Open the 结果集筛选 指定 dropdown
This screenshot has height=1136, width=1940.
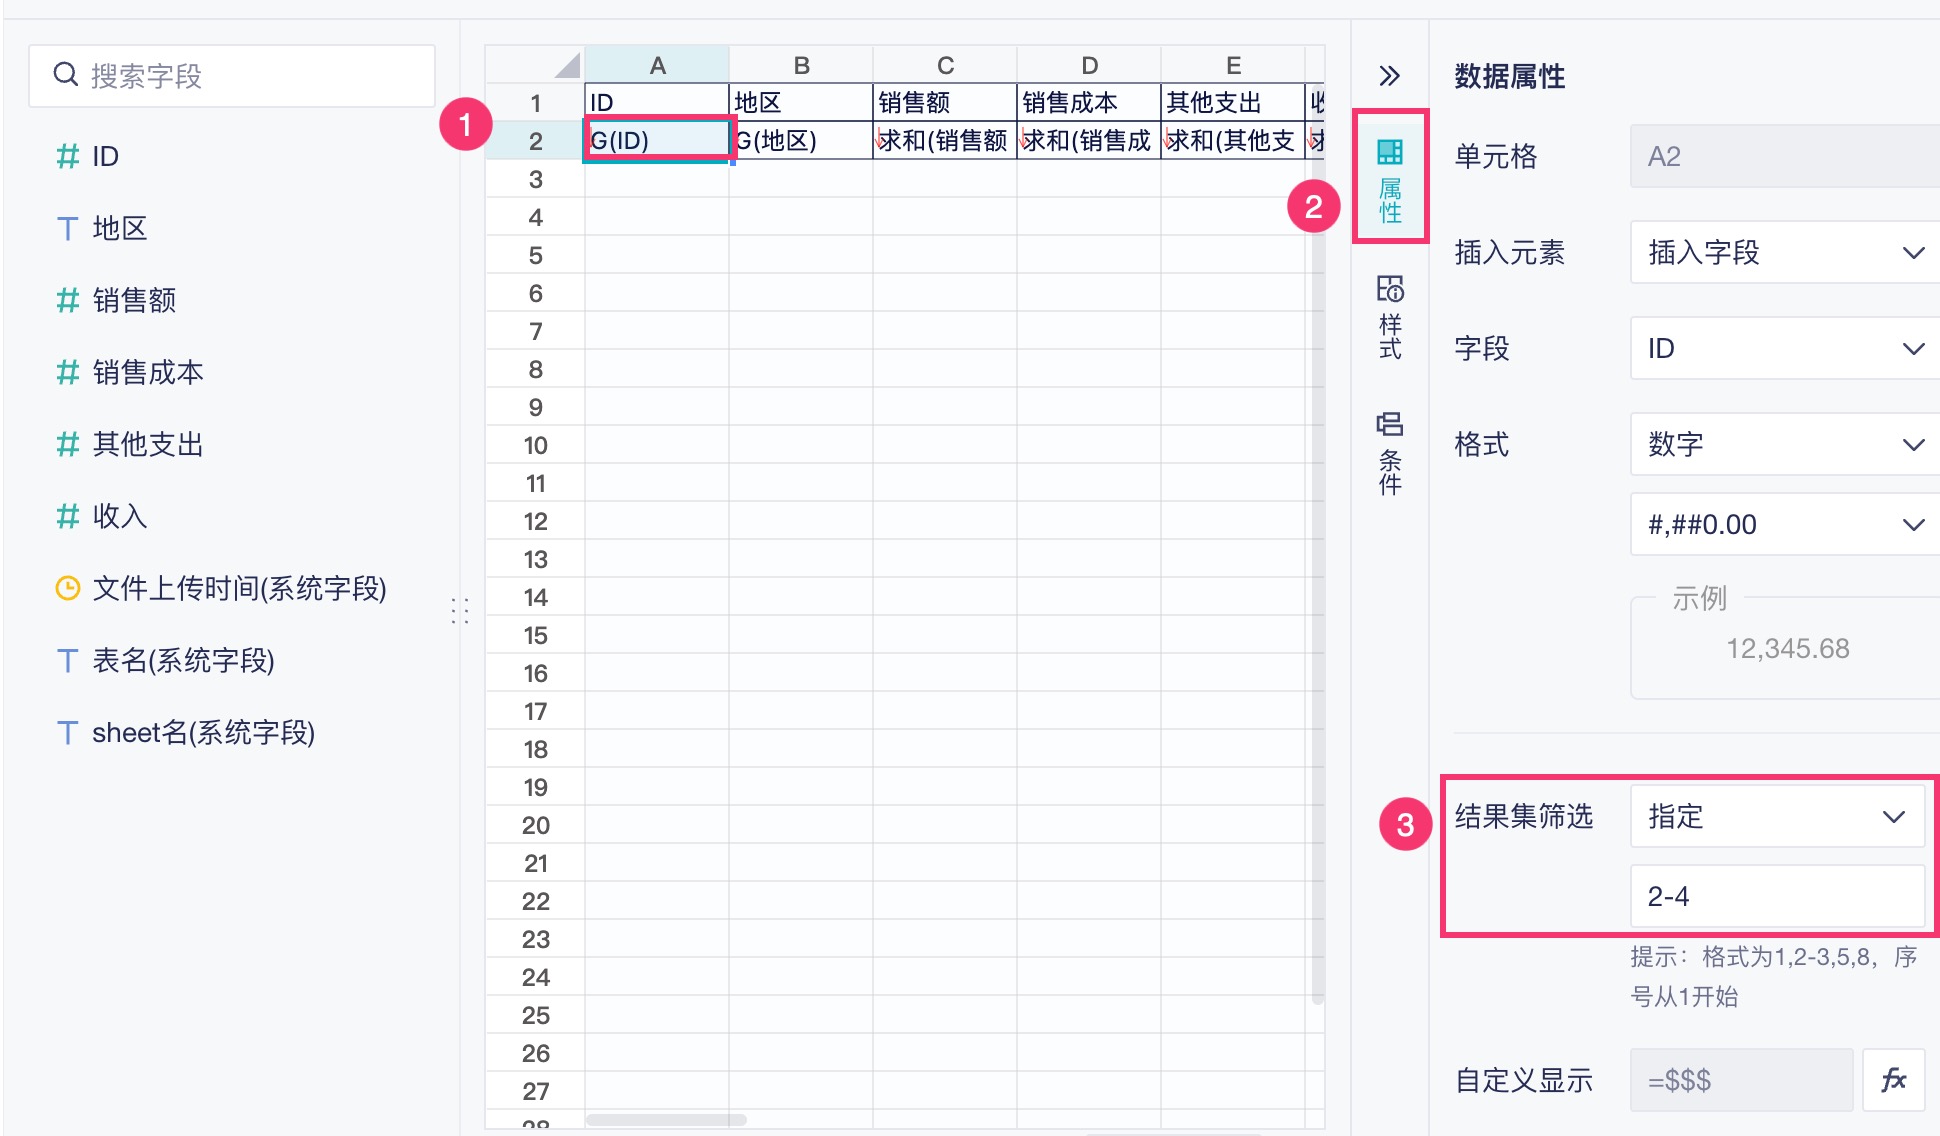(1776, 817)
